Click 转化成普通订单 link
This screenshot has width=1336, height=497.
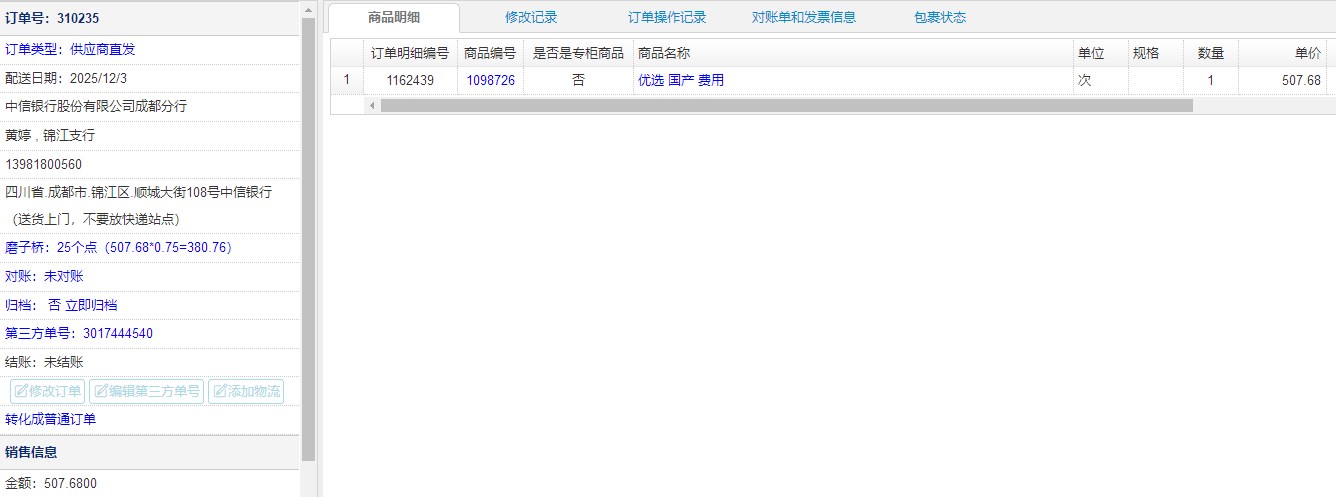[51, 419]
